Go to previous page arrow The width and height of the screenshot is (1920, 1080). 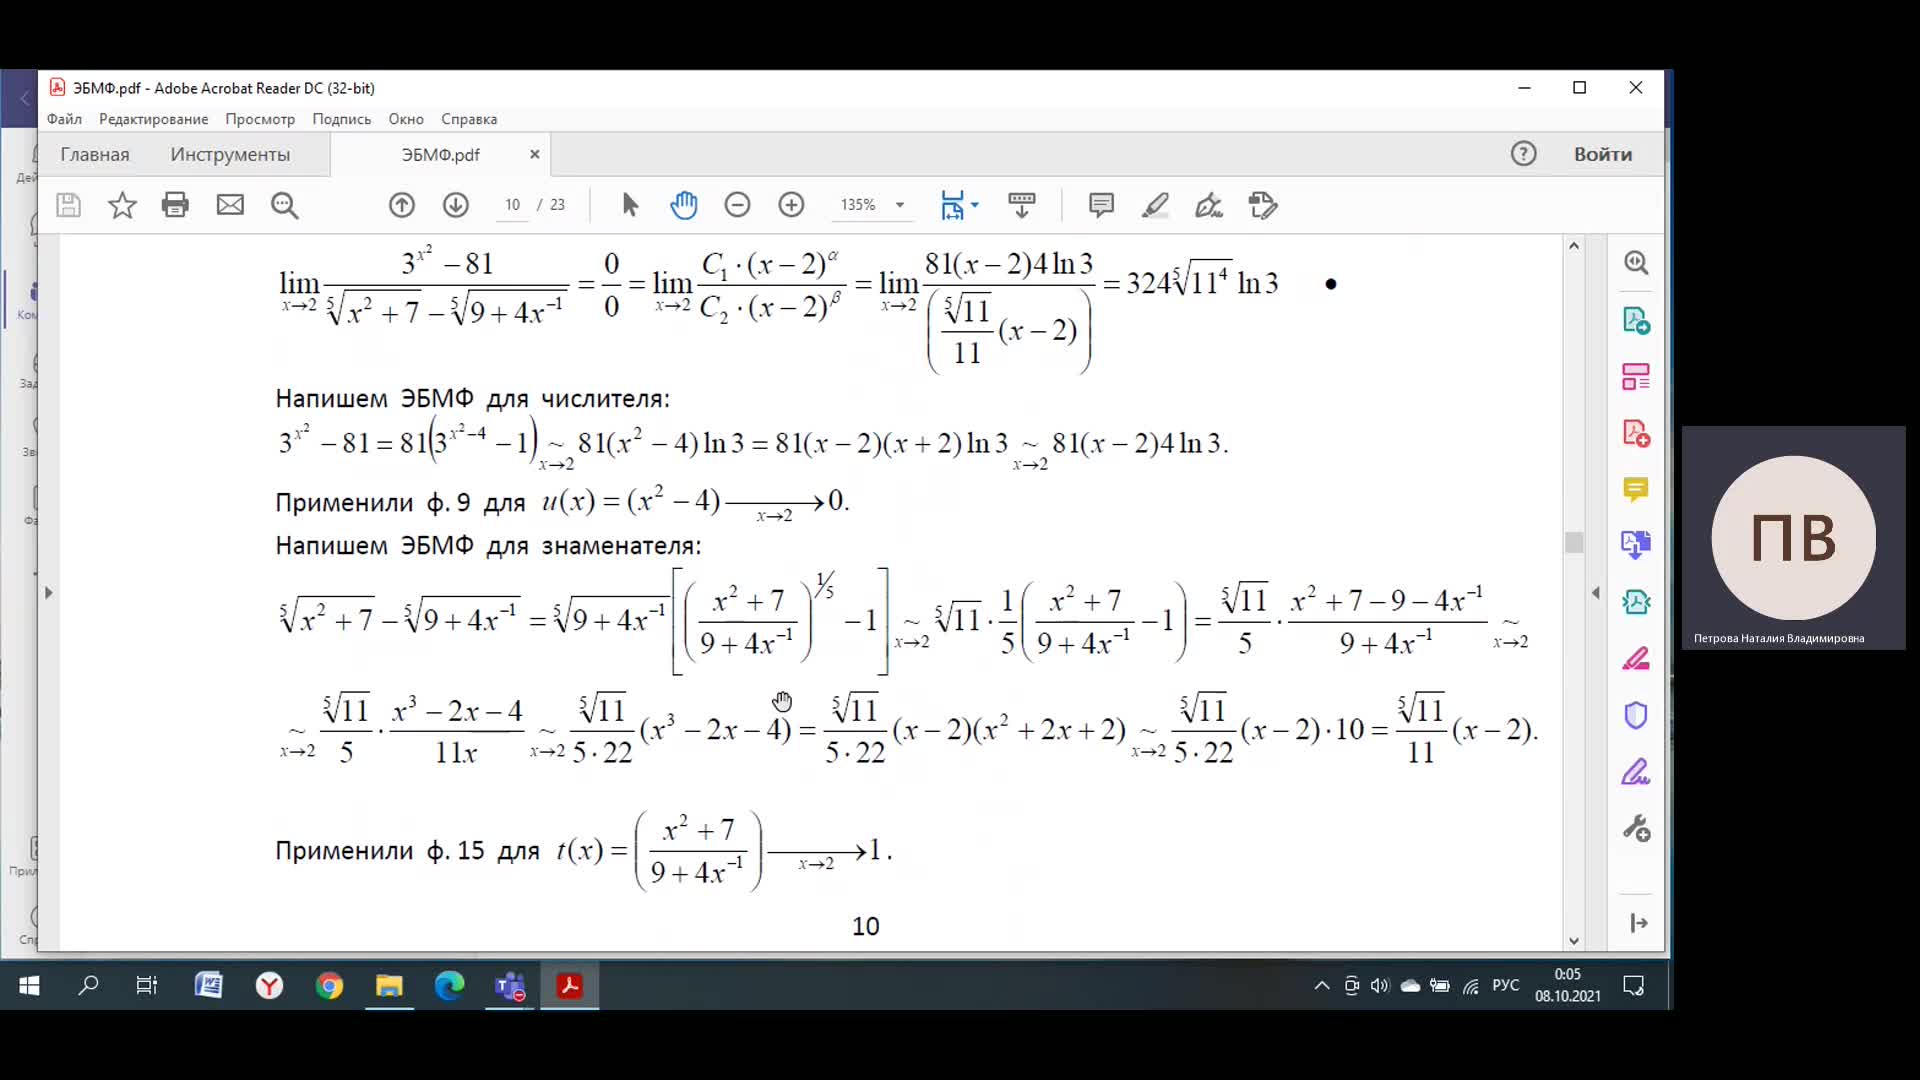pos(402,205)
